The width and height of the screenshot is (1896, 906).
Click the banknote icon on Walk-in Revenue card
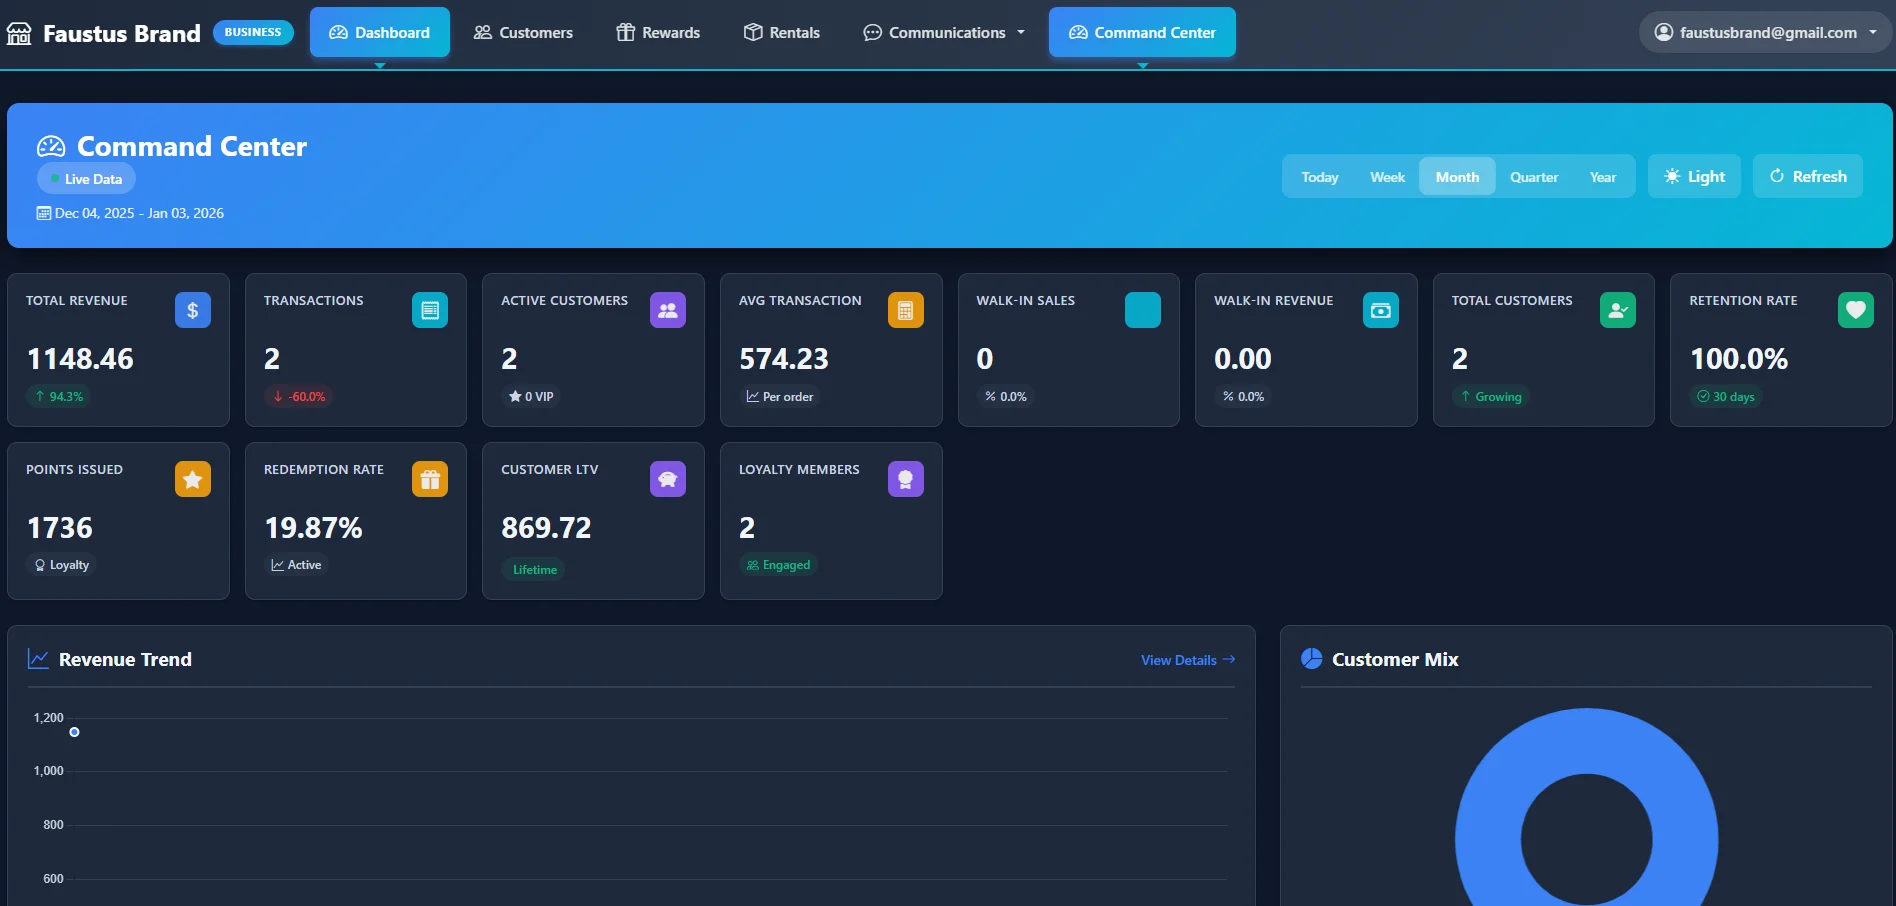click(x=1381, y=310)
